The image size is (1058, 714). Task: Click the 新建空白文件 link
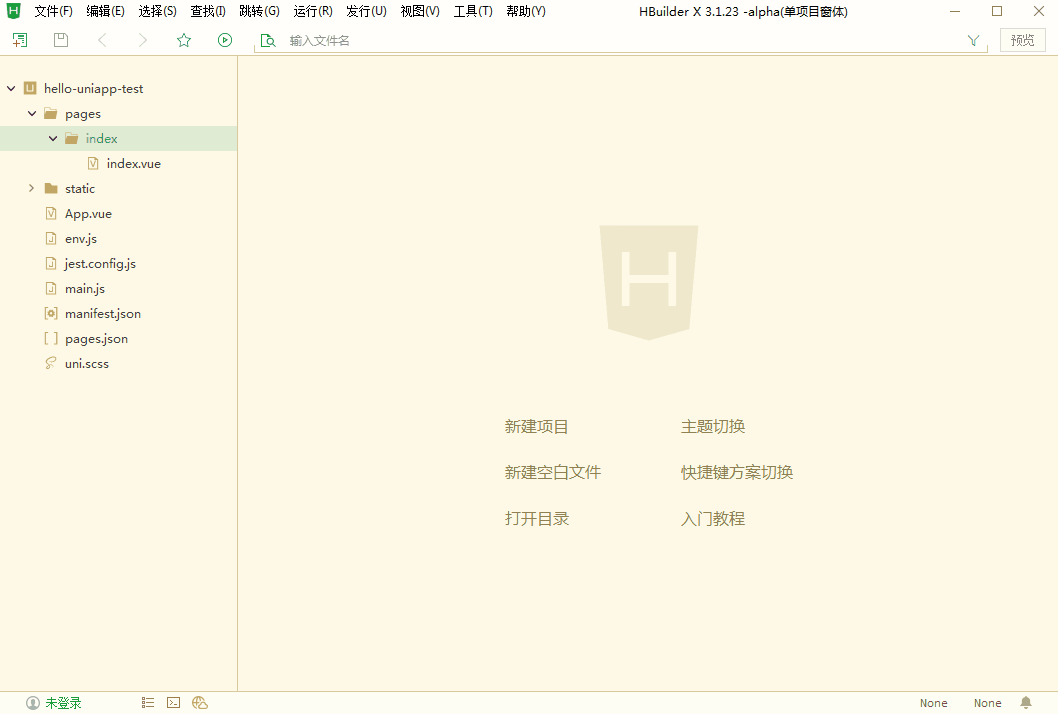553,472
